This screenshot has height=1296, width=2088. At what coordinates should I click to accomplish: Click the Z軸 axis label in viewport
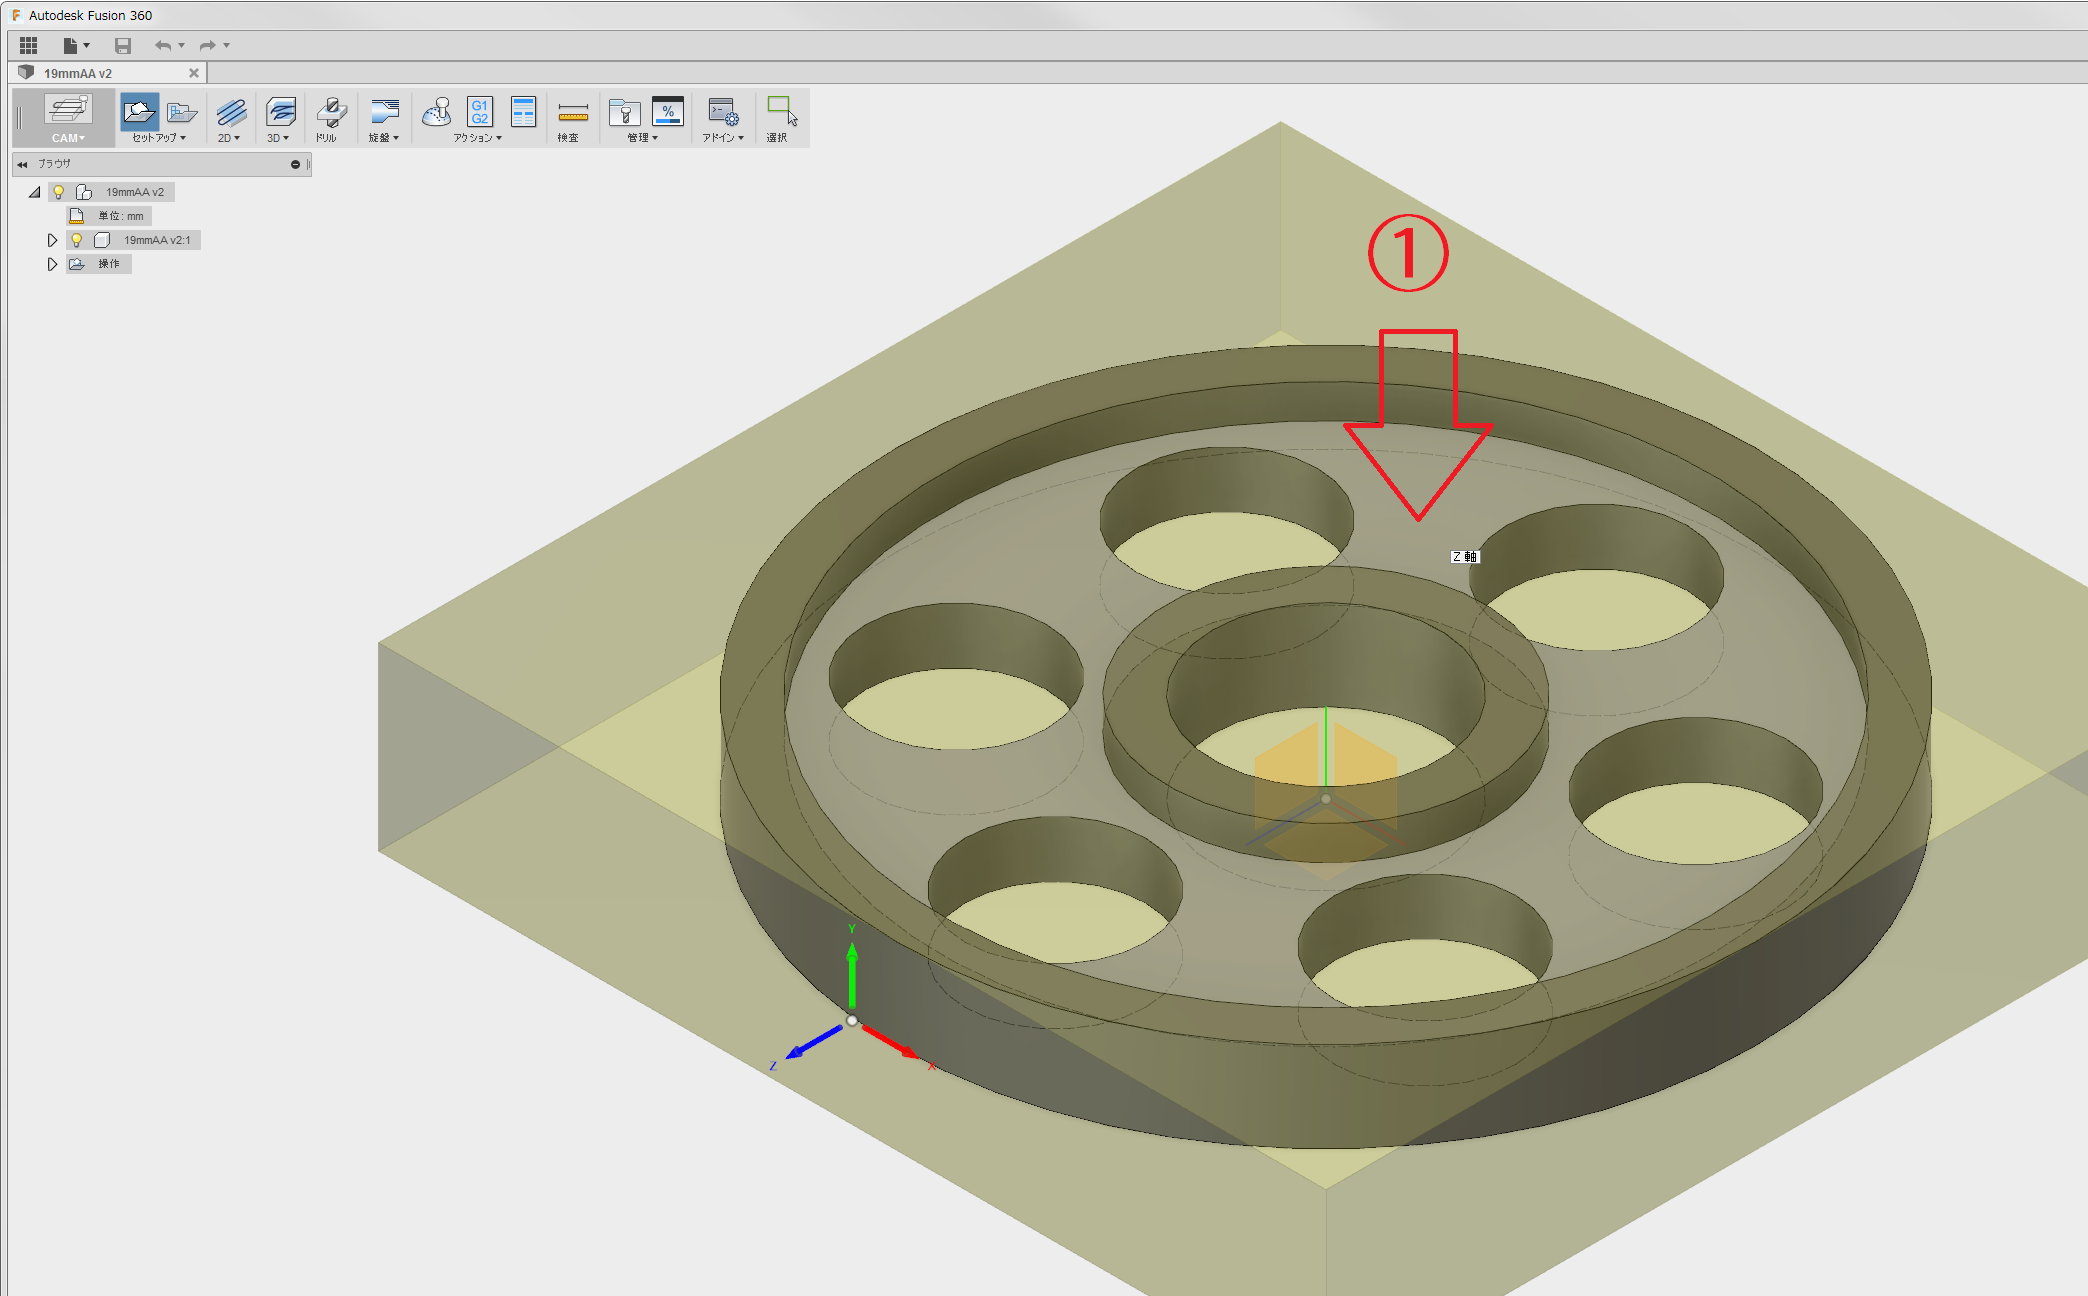click(x=1464, y=557)
